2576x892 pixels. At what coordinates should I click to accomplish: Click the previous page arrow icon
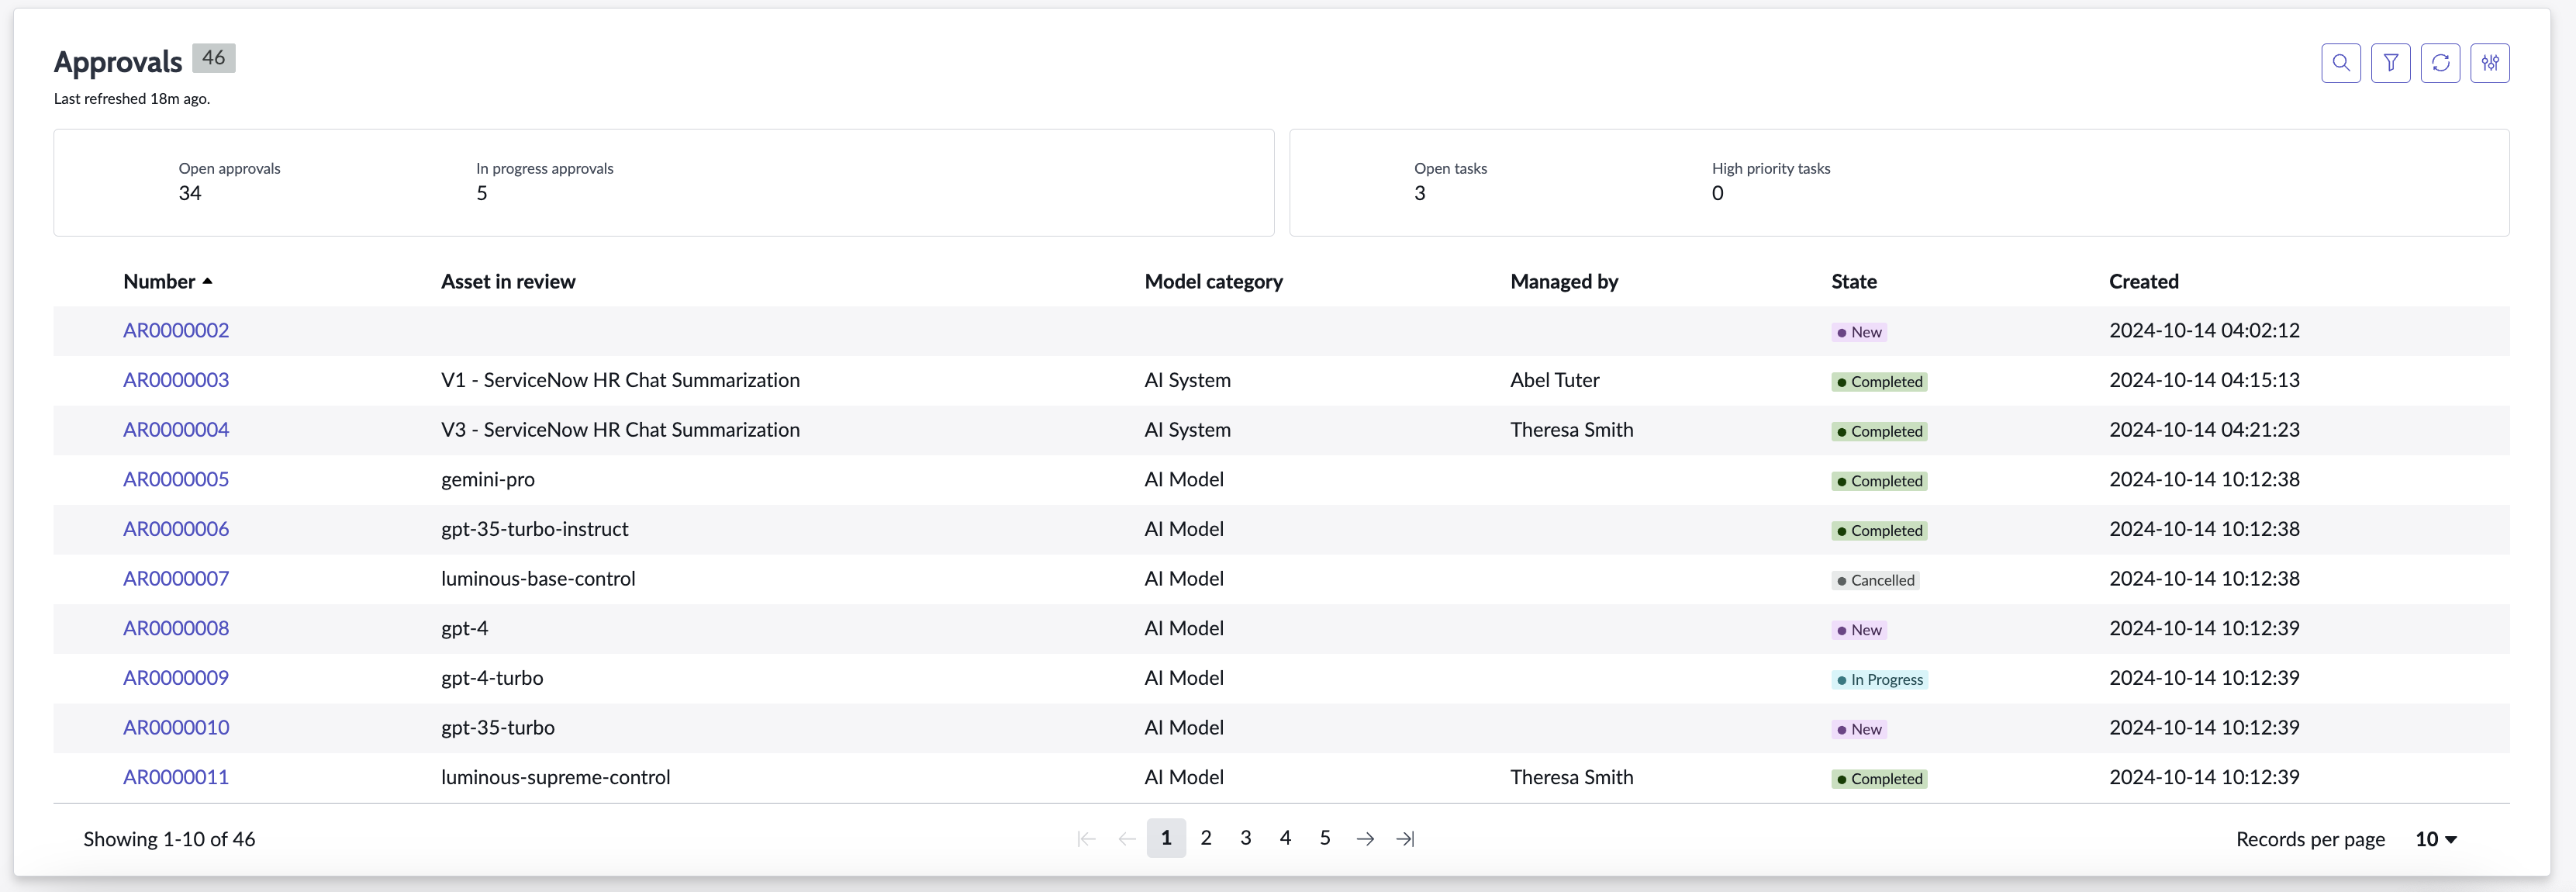click(1127, 839)
